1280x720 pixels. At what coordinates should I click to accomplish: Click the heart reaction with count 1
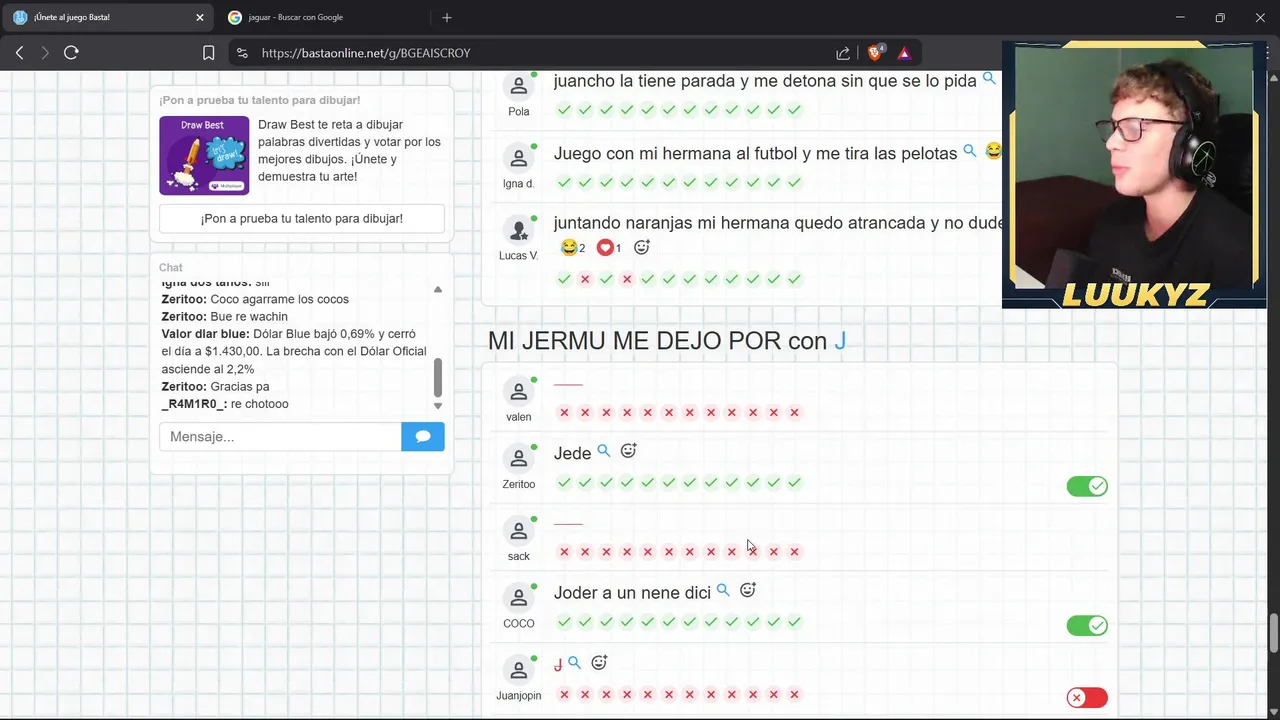[608, 247]
